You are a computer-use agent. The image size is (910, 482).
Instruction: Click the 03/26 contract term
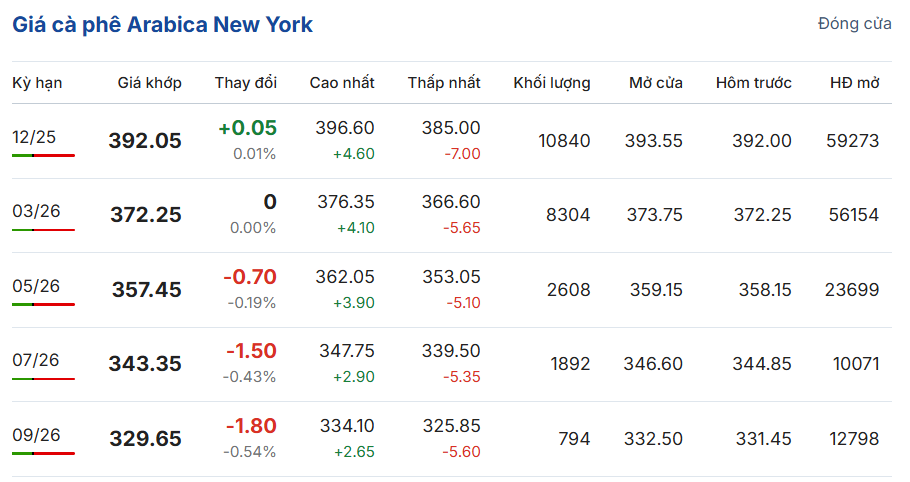(x=36, y=211)
